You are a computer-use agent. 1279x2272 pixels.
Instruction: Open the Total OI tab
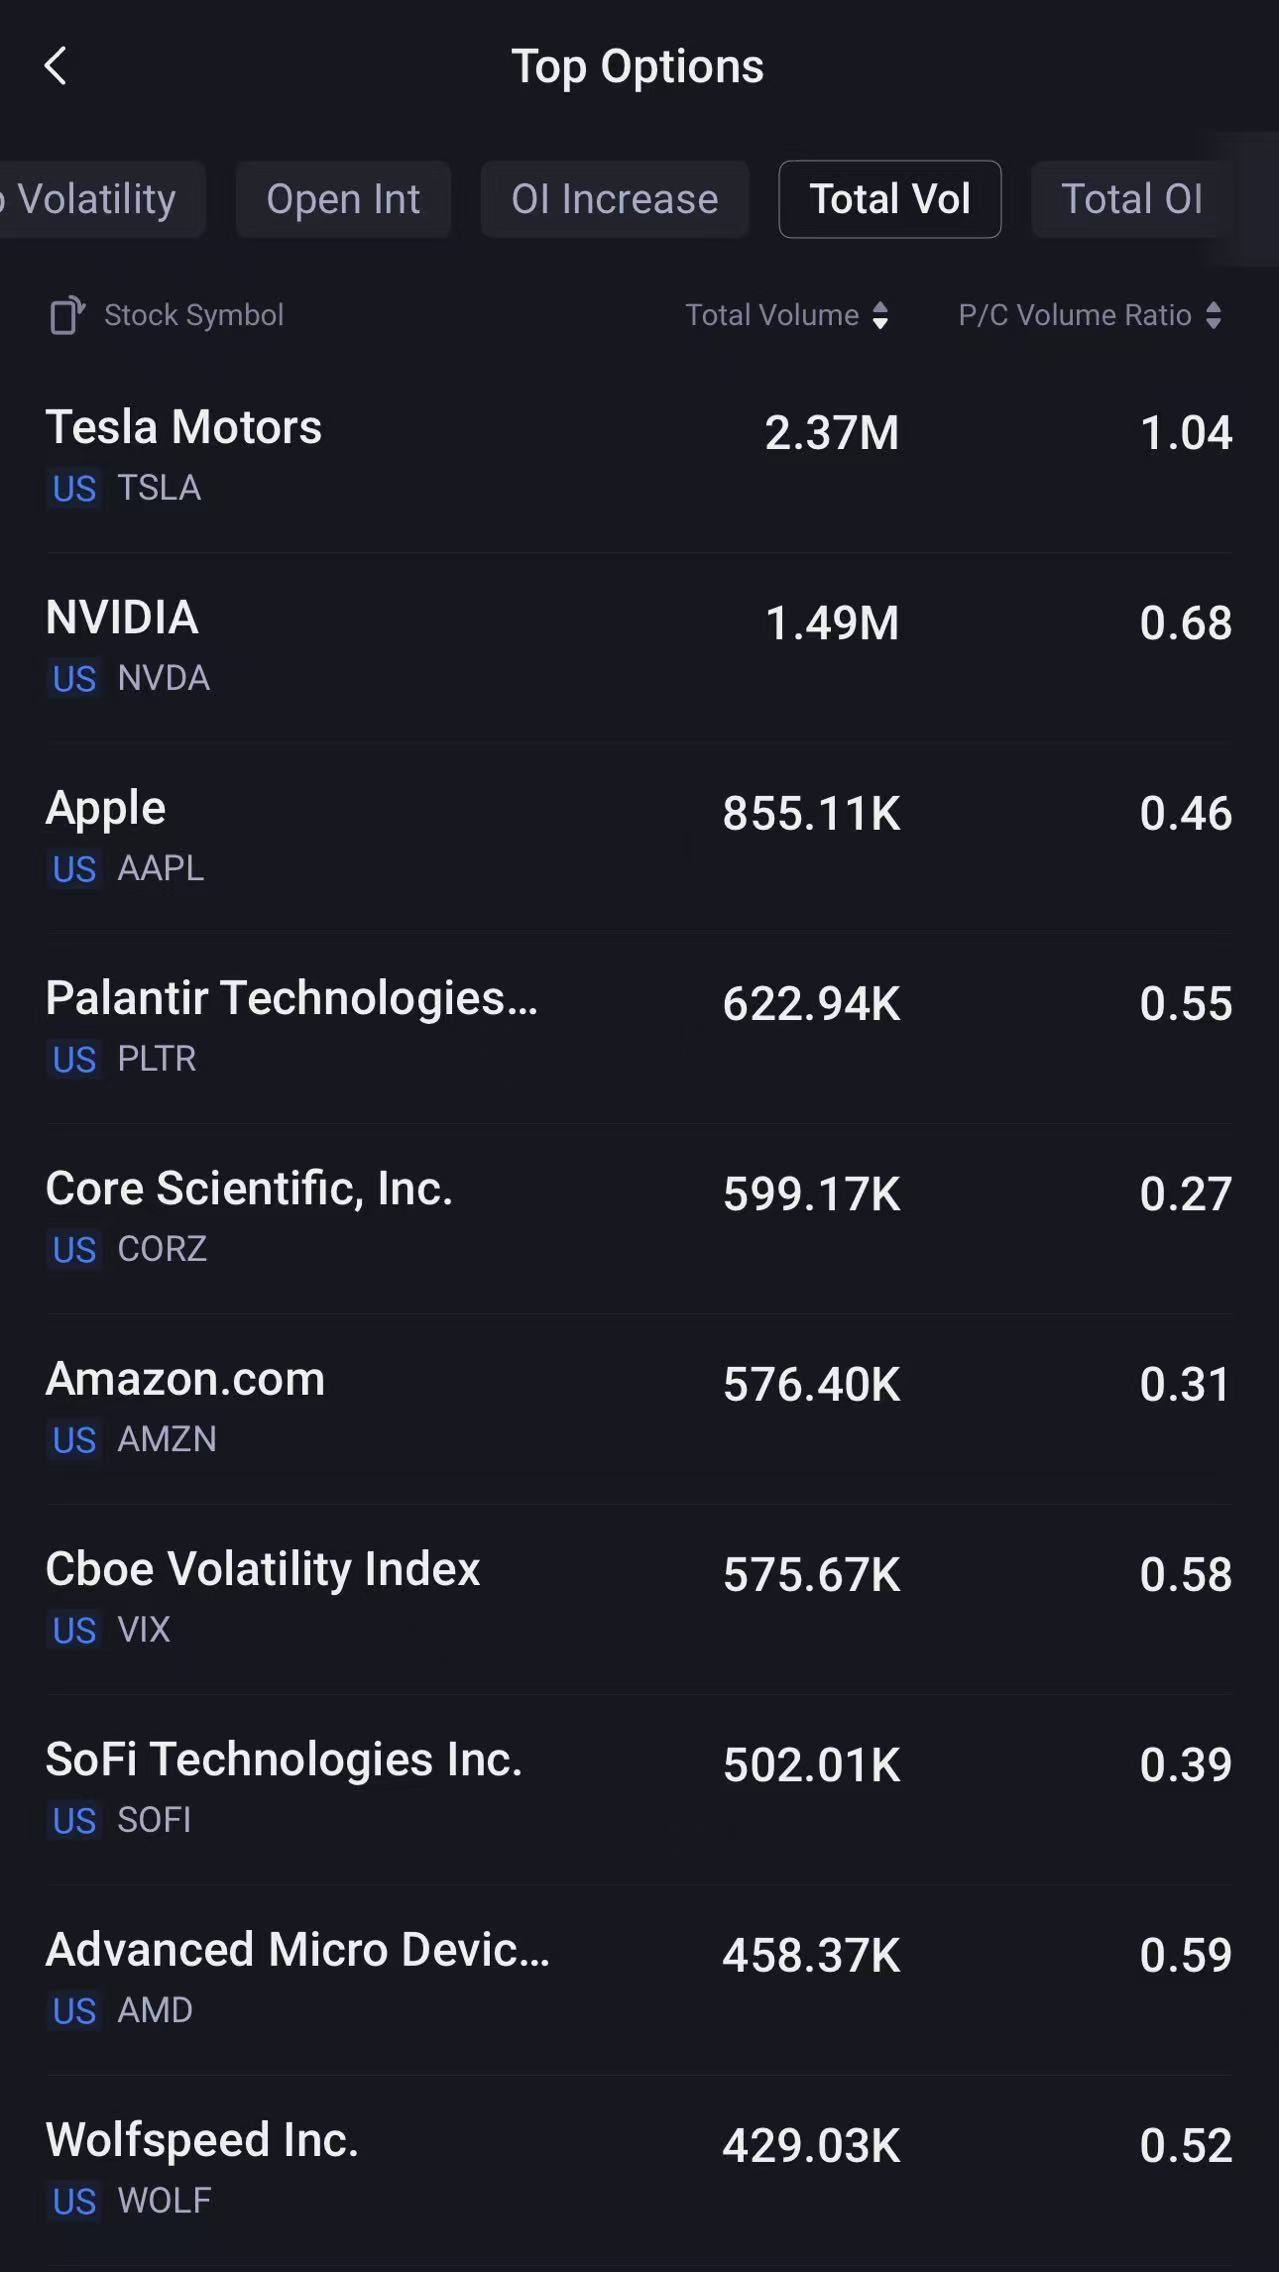[1131, 199]
